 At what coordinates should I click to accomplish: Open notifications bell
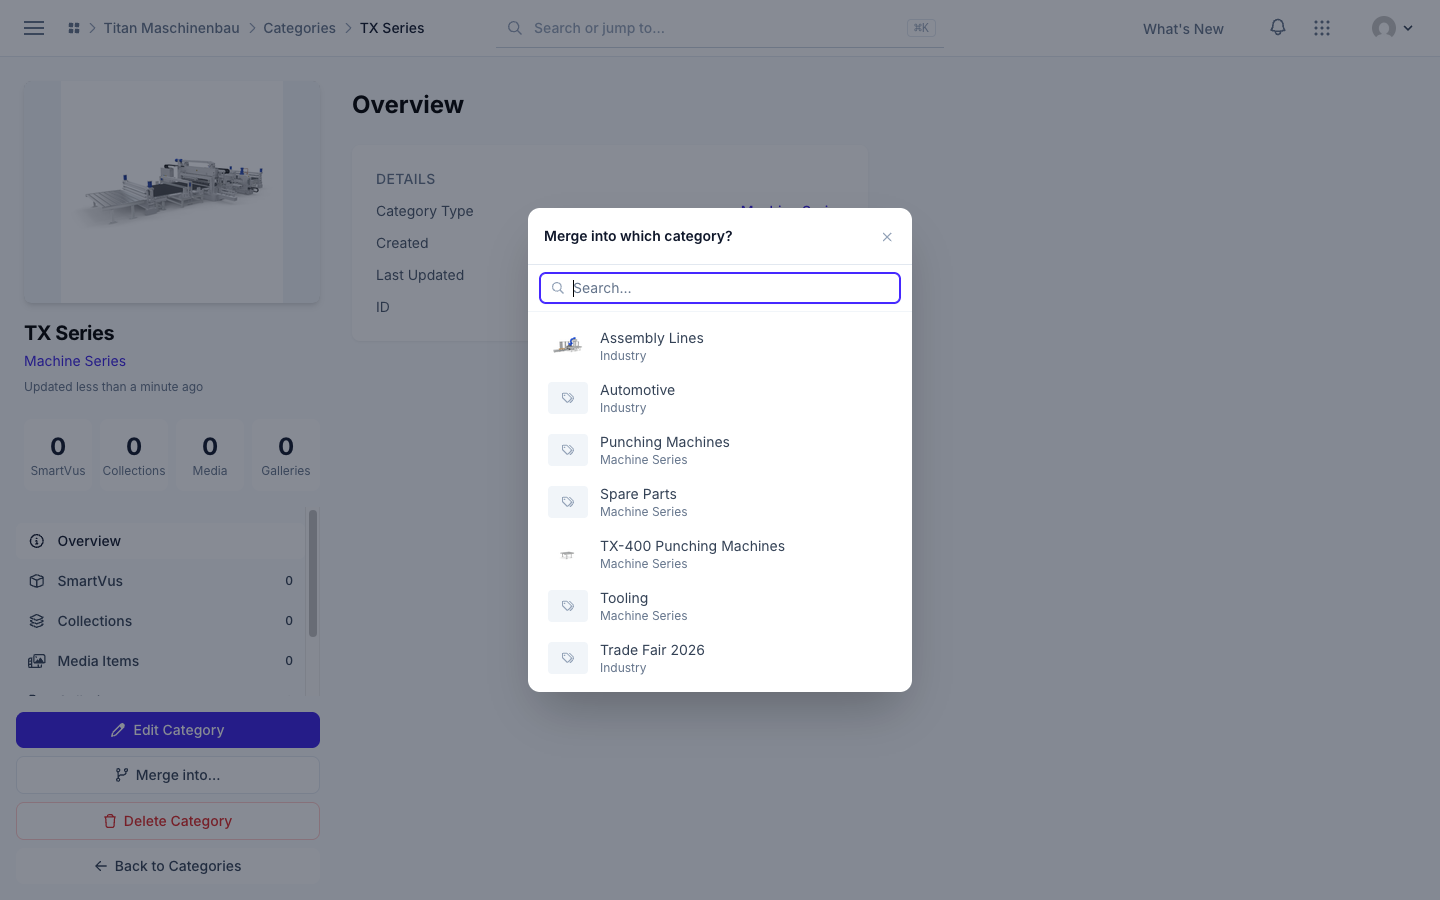click(x=1278, y=28)
